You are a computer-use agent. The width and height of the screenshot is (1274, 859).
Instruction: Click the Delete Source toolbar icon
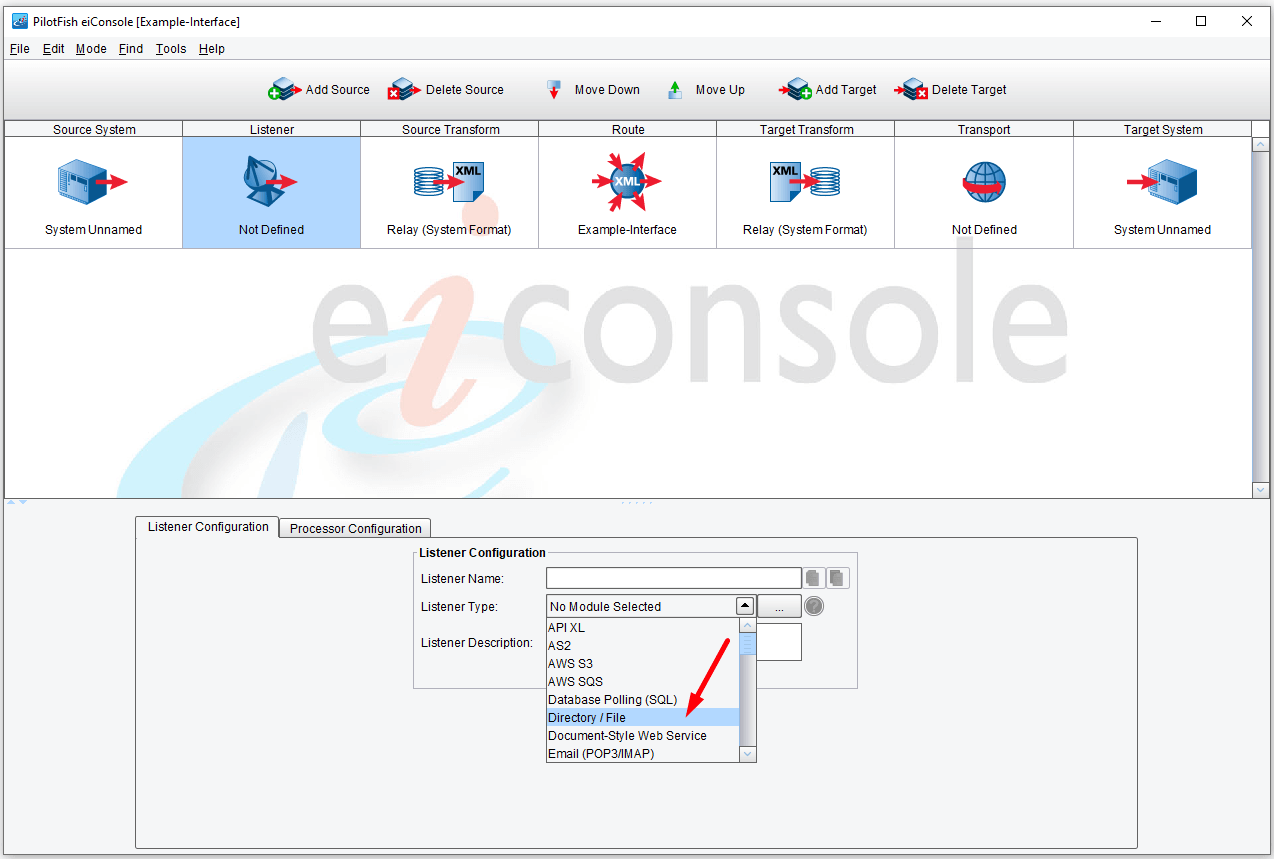405,90
